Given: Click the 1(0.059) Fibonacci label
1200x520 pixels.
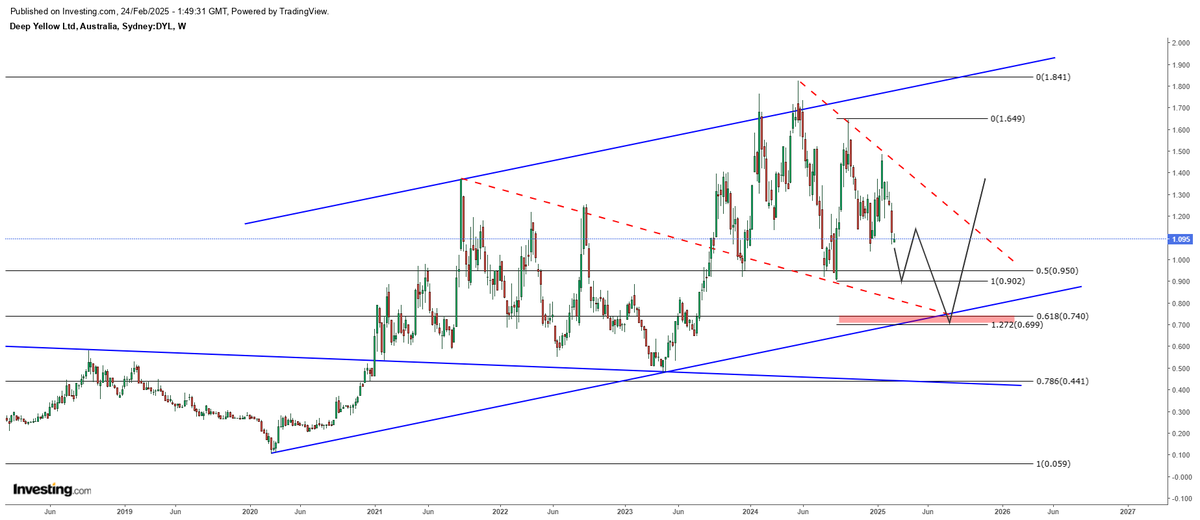Looking at the screenshot, I should 1053,464.
